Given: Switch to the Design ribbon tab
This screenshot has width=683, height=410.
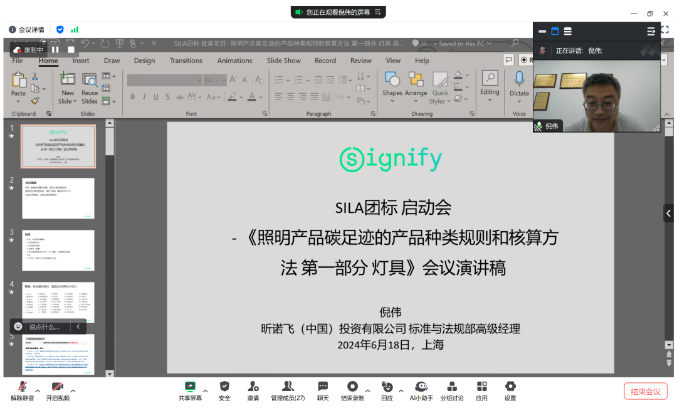Looking at the screenshot, I should (x=144, y=61).
